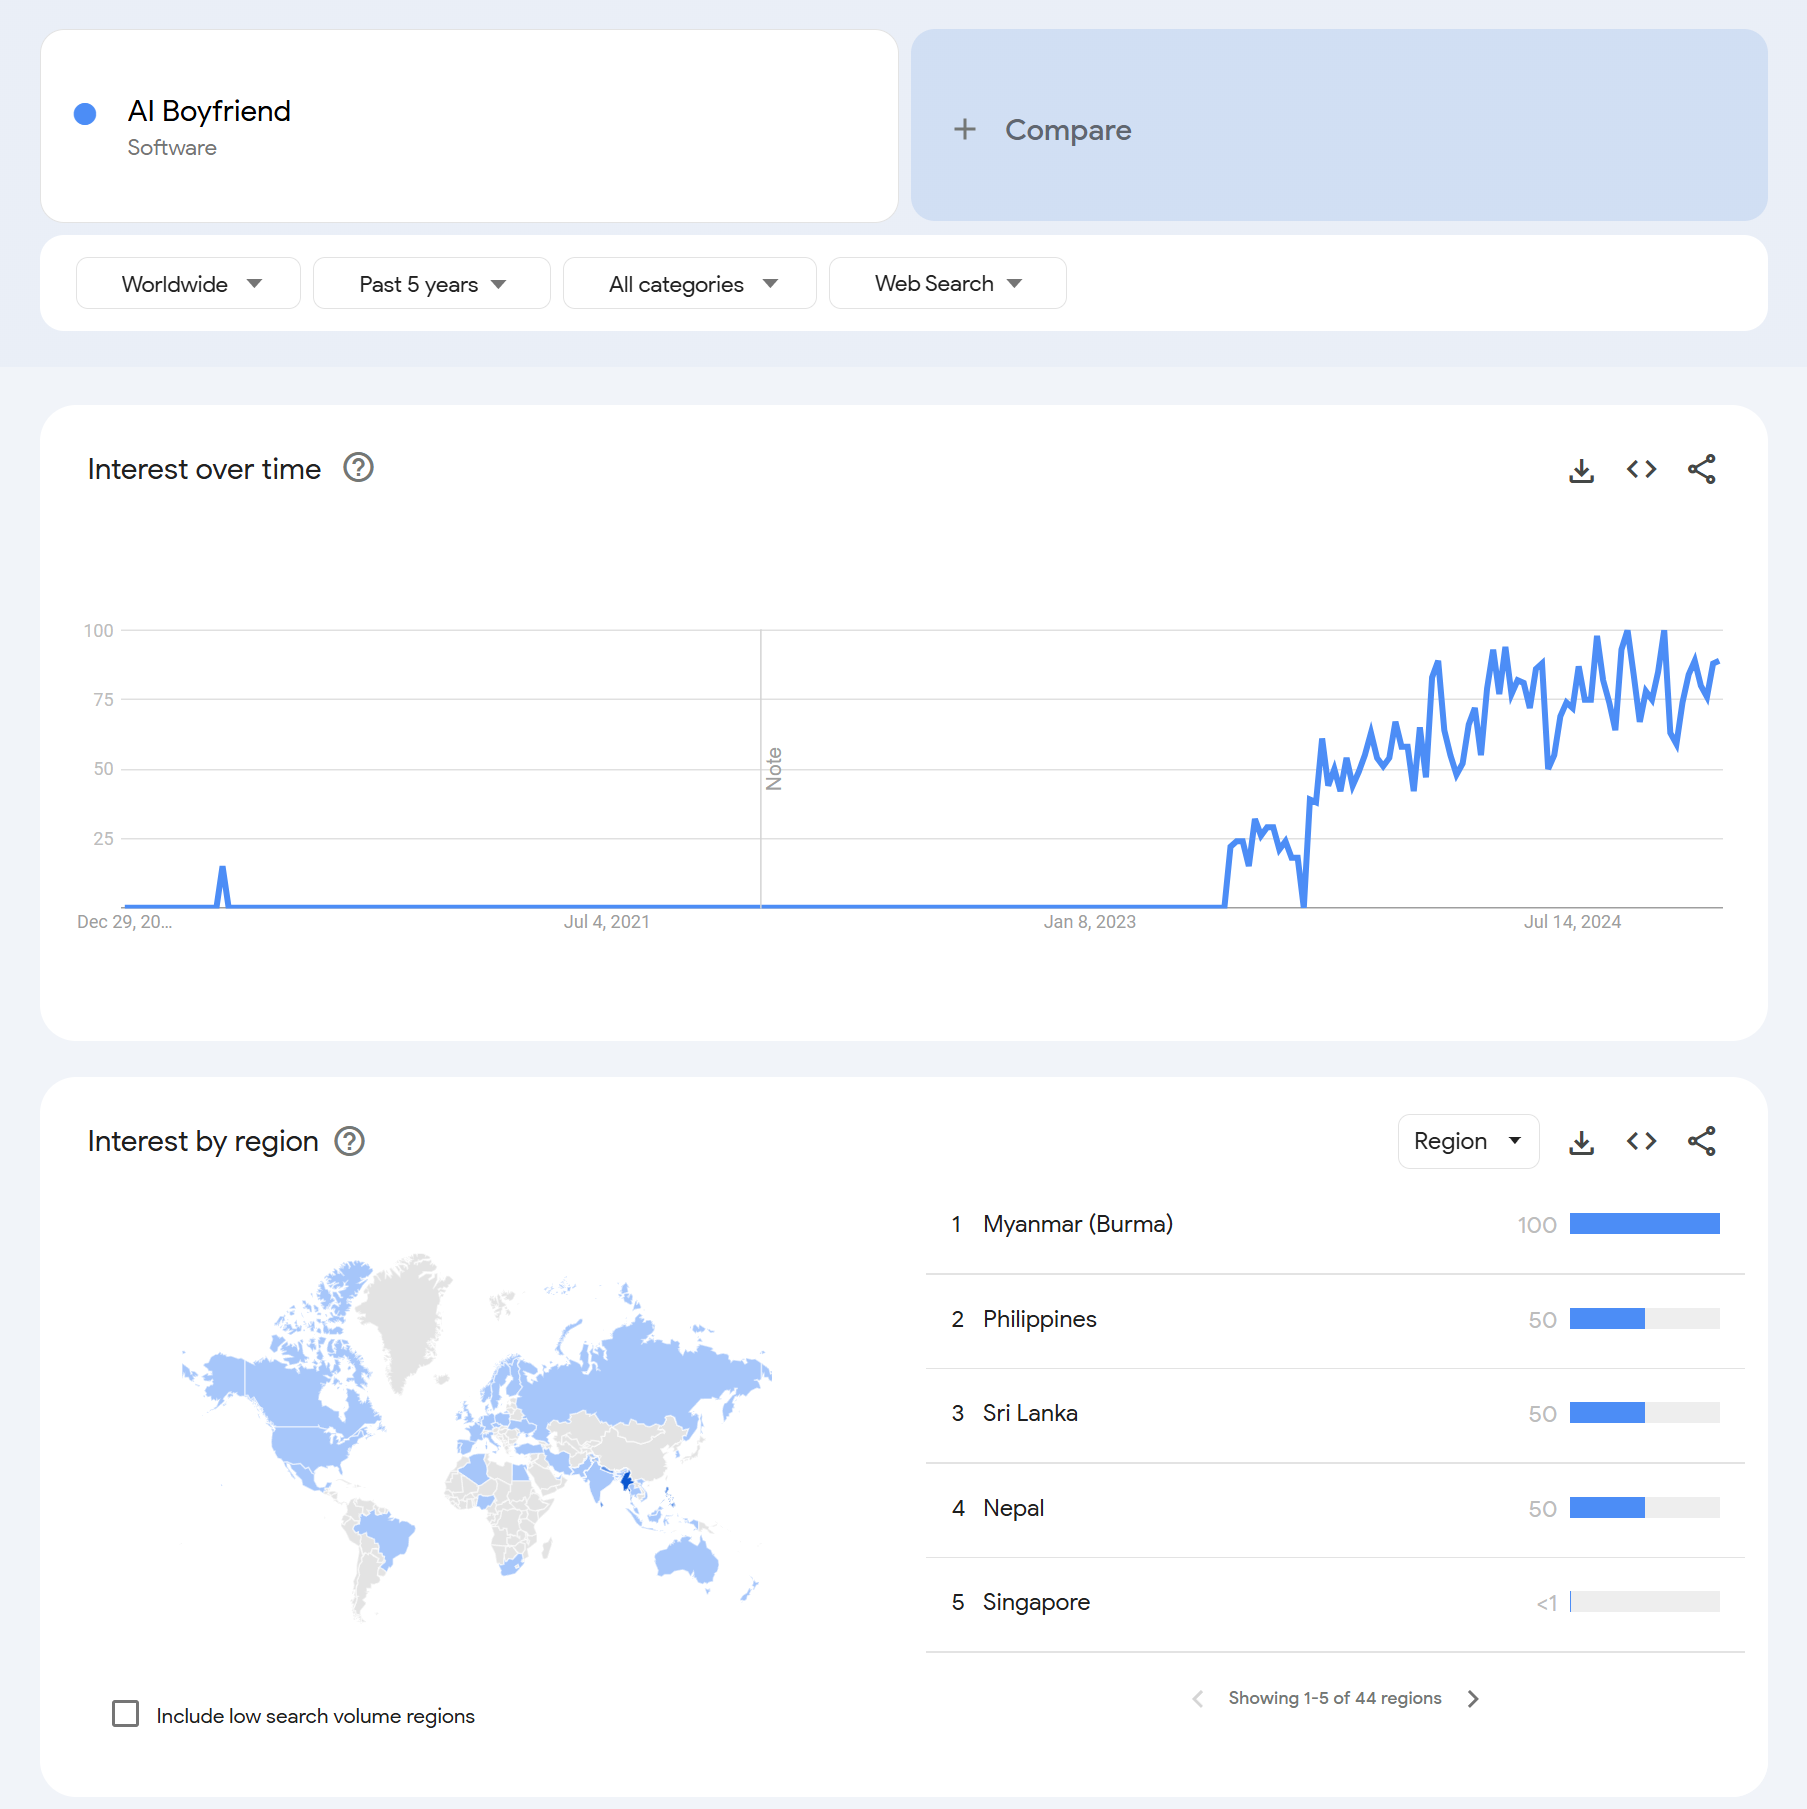Change the Web Search type dropdown

(947, 284)
